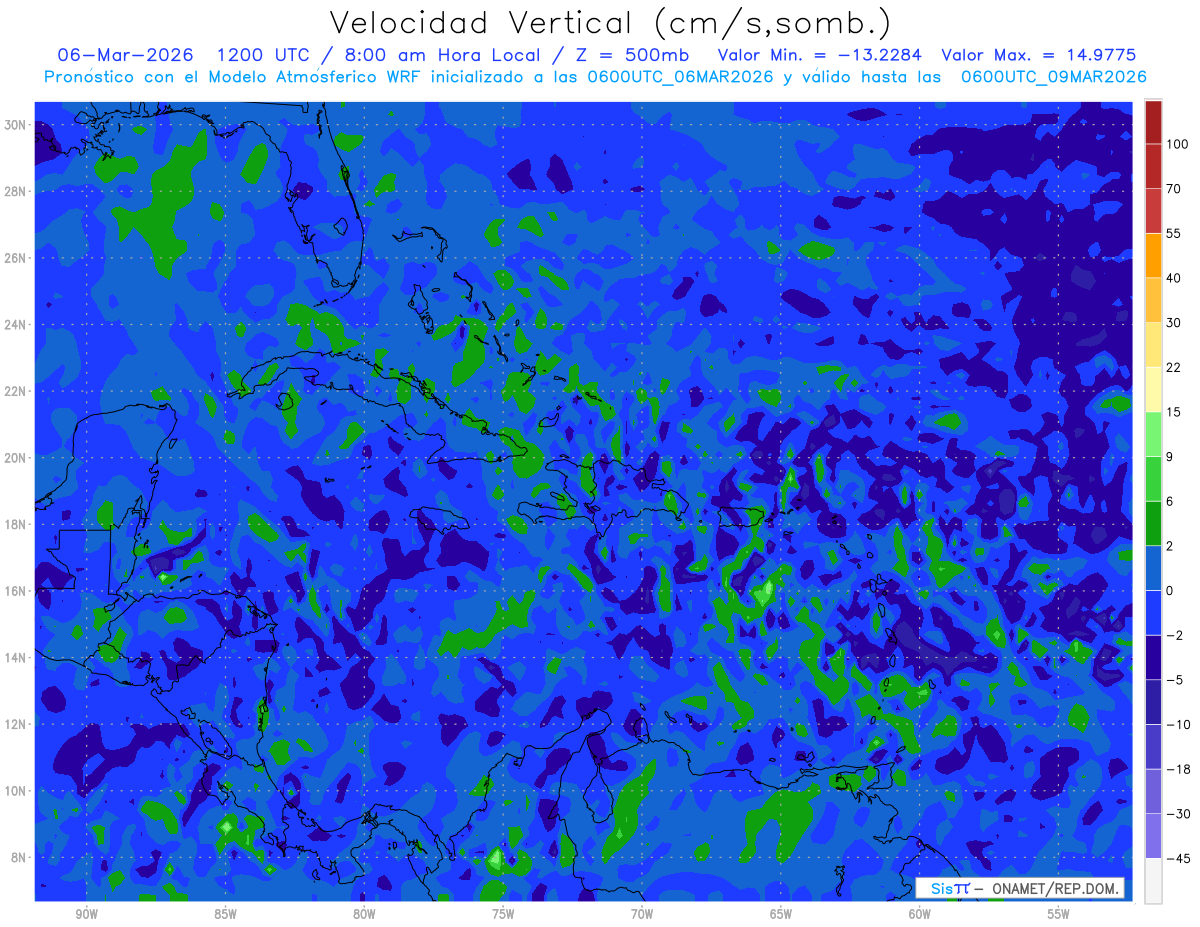Click the latitude axis label "16N"
Viewport: 1200px width, 927px height.
[16, 591]
